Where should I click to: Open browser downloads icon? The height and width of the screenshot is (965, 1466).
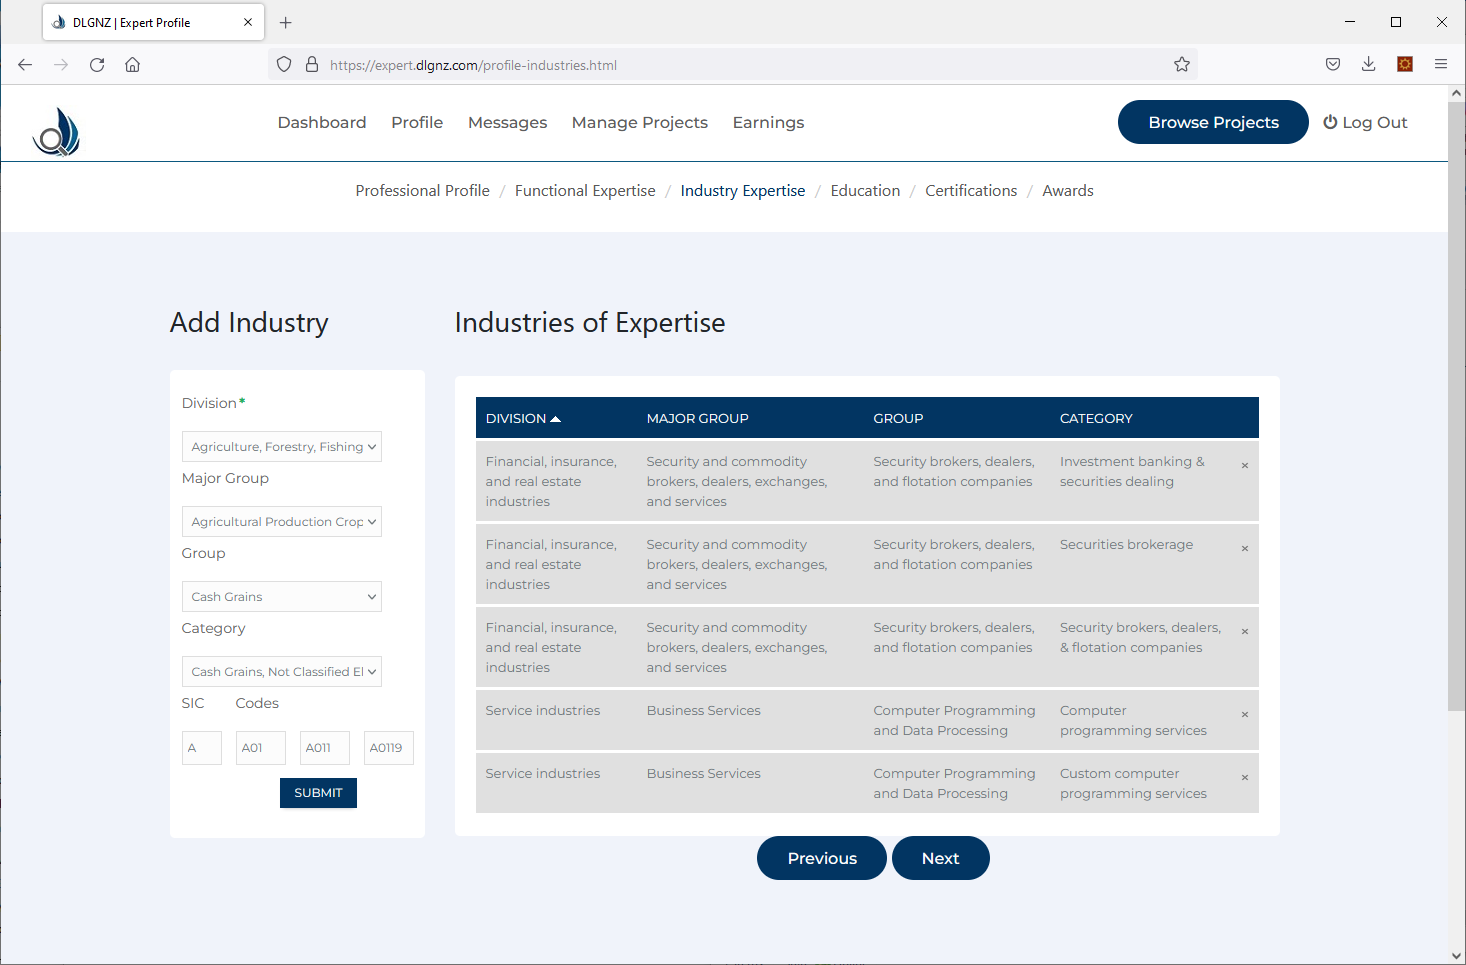point(1369,65)
